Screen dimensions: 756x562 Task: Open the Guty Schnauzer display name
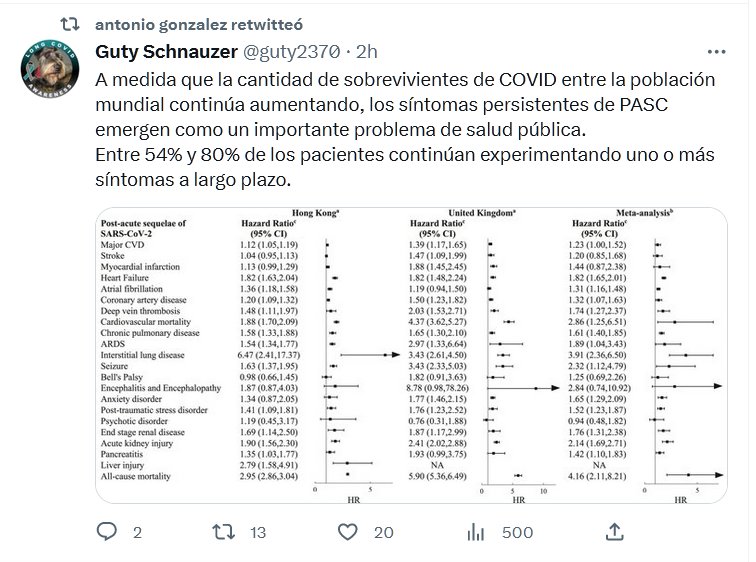163,50
